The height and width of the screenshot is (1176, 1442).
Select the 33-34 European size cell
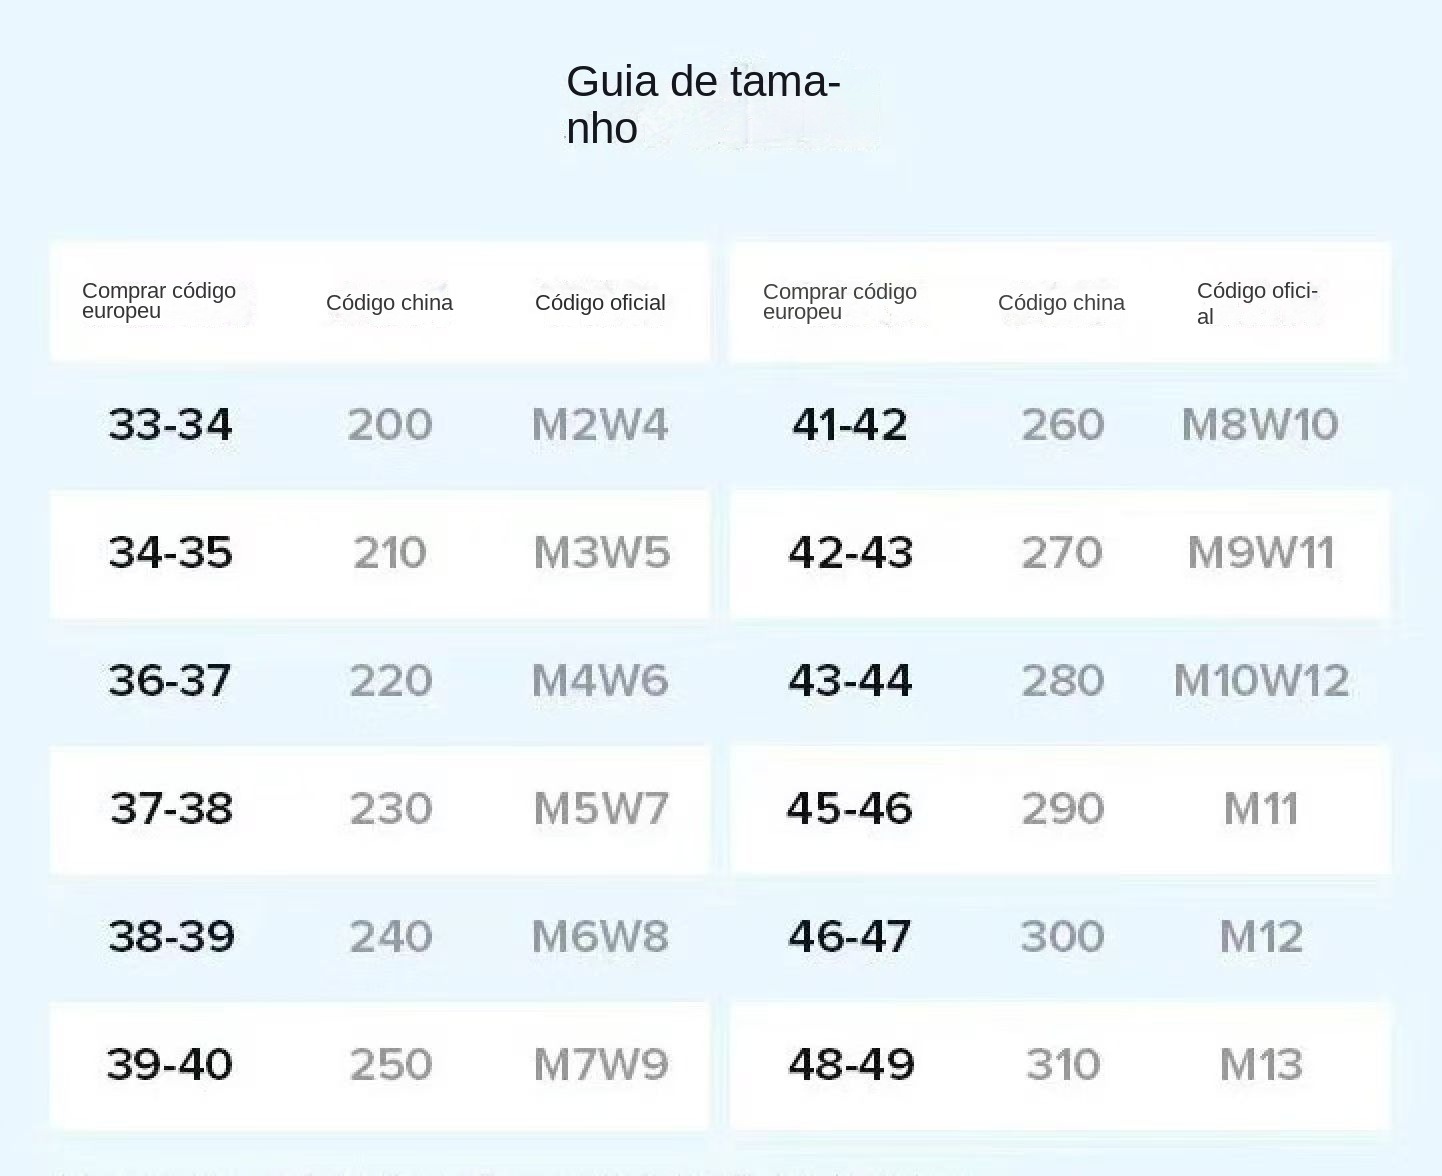click(170, 425)
